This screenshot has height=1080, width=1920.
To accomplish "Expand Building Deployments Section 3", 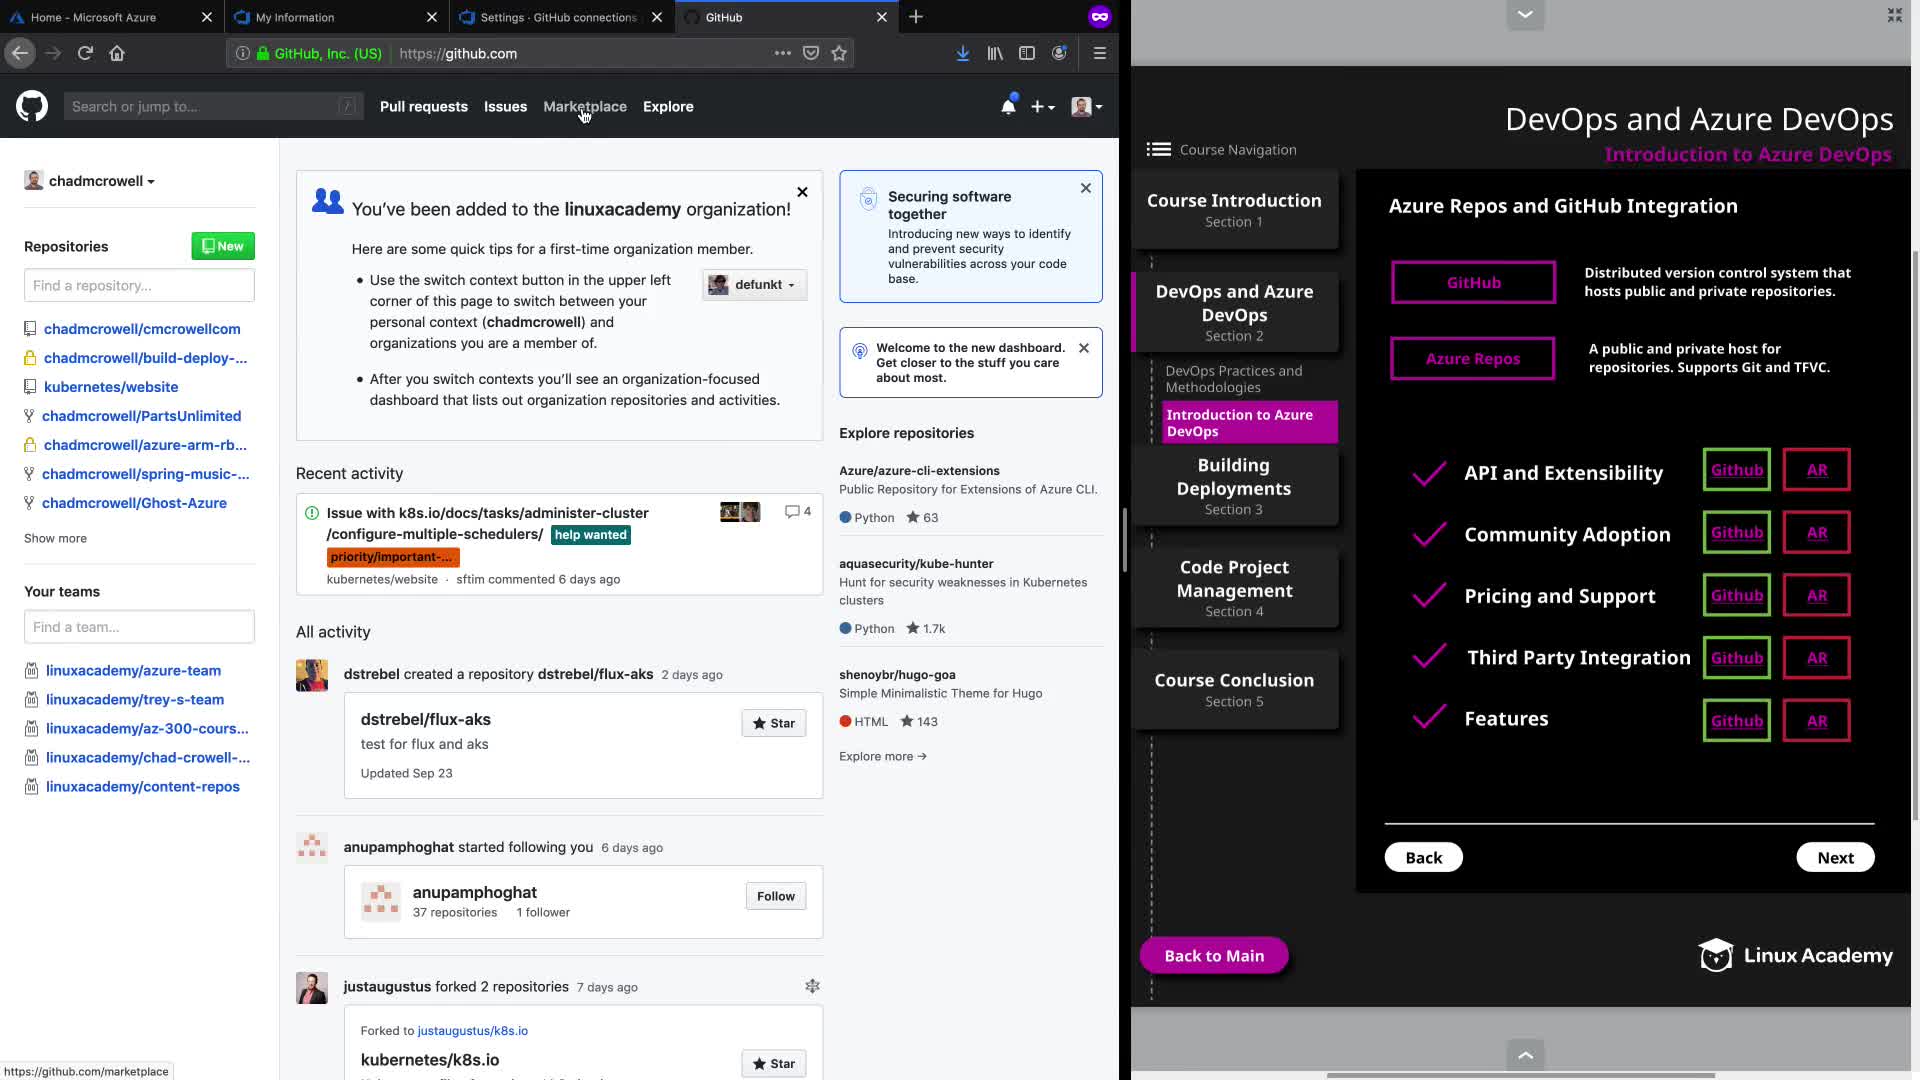I will pyautogui.click(x=1234, y=486).
